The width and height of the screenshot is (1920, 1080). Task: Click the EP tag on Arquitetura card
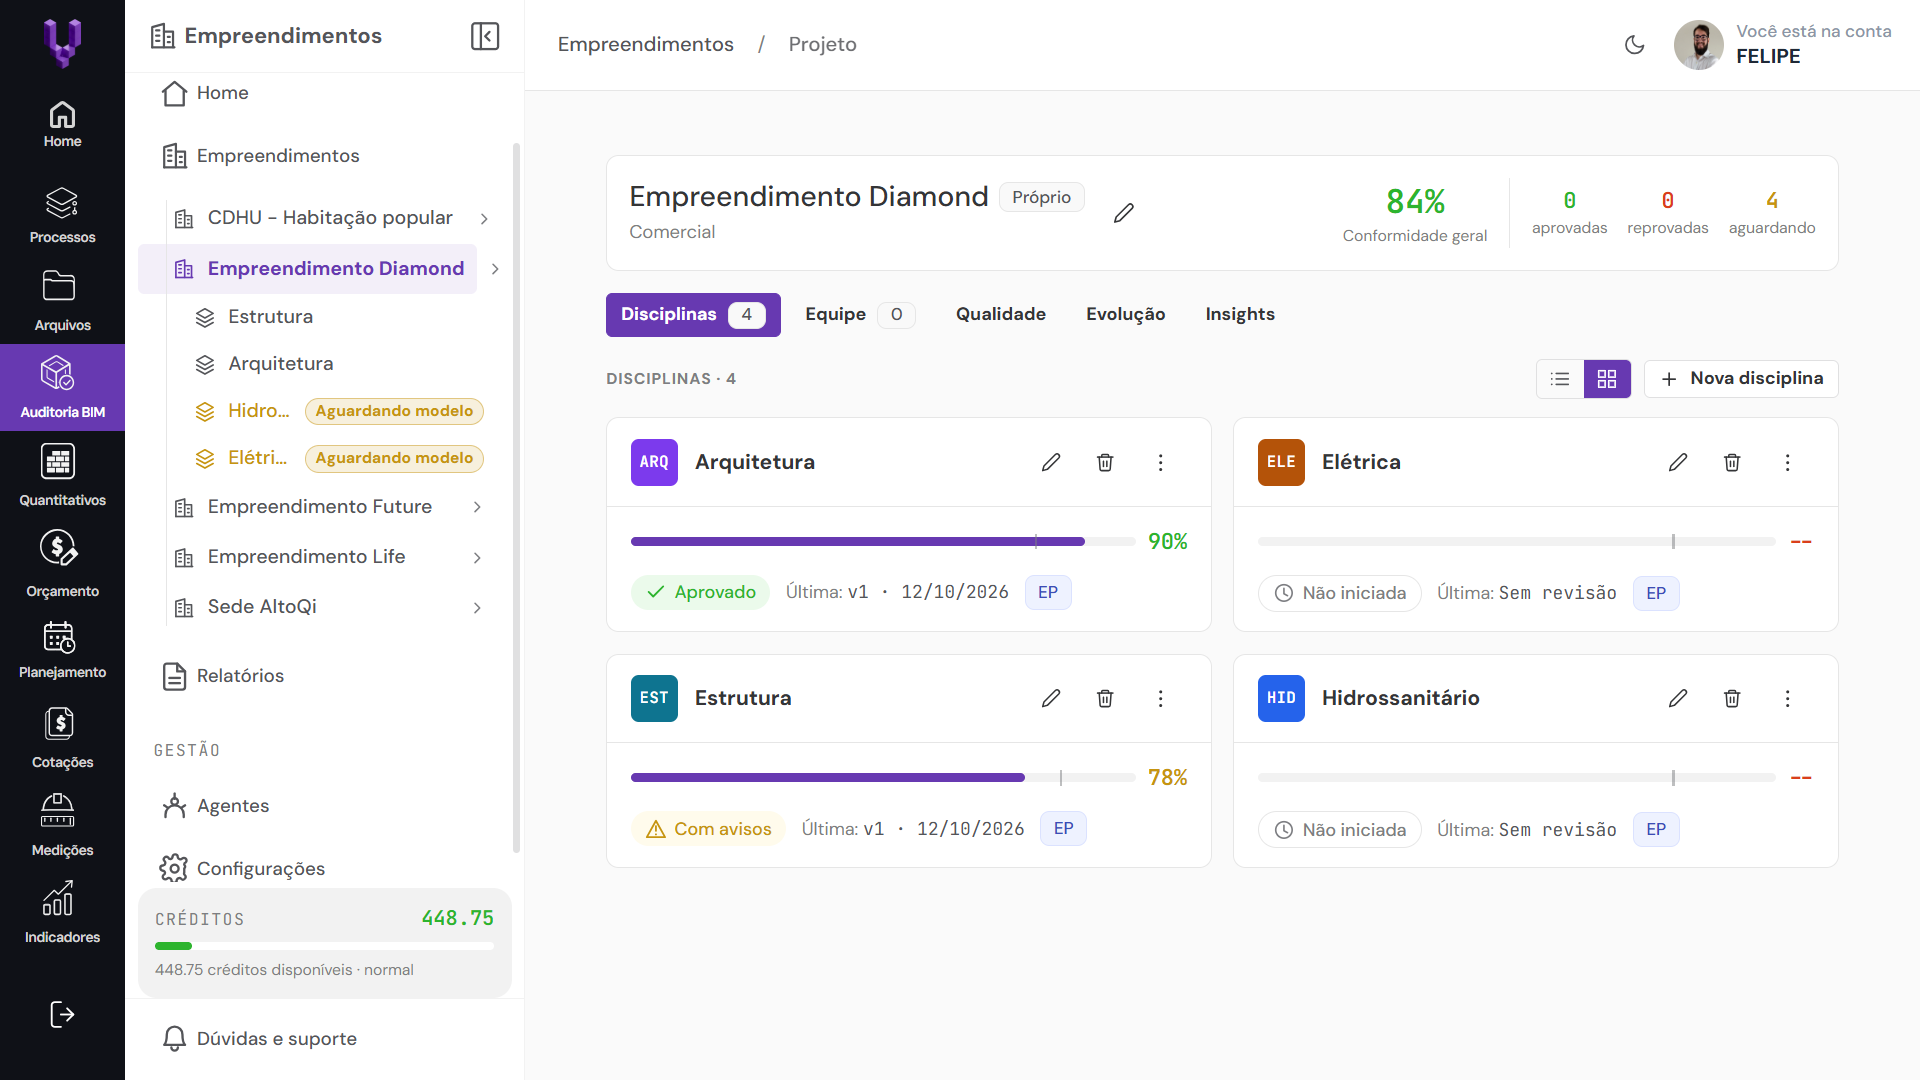[x=1048, y=592]
